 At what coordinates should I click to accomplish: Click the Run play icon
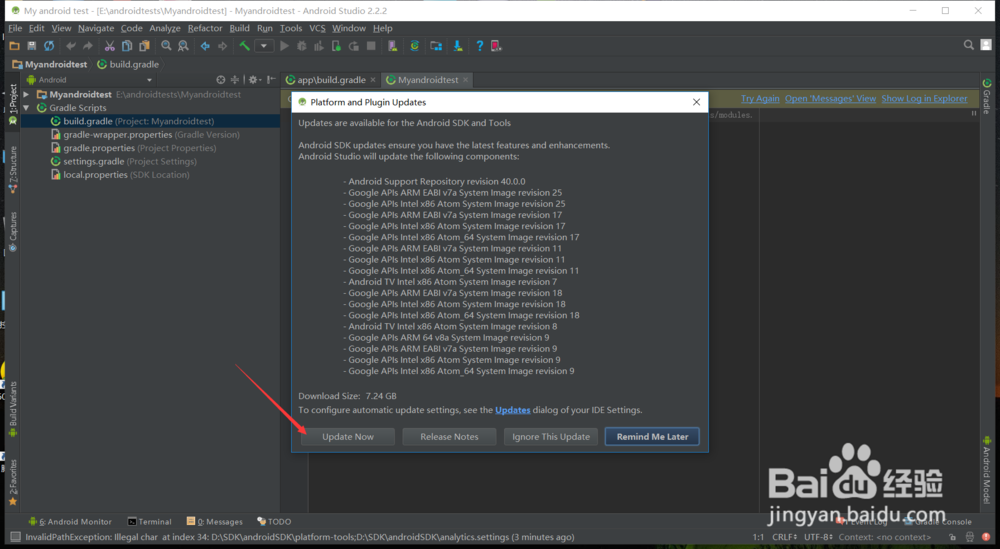click(284, 46)
